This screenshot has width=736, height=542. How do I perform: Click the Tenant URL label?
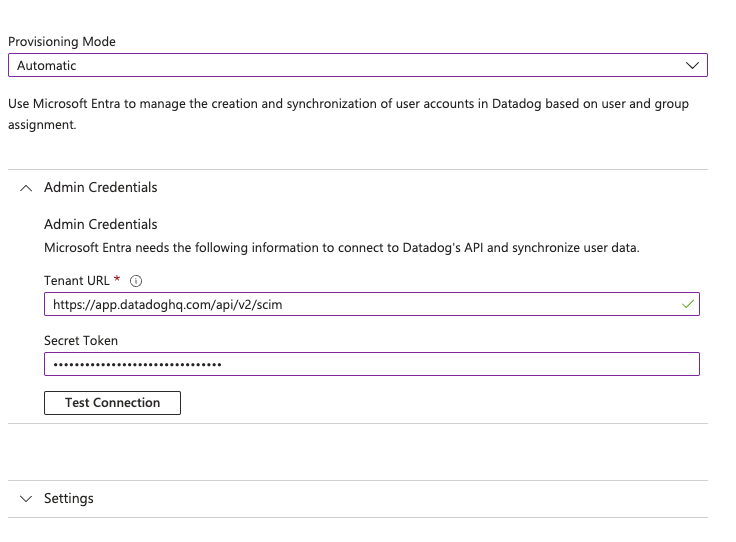(x=77, y=281)
